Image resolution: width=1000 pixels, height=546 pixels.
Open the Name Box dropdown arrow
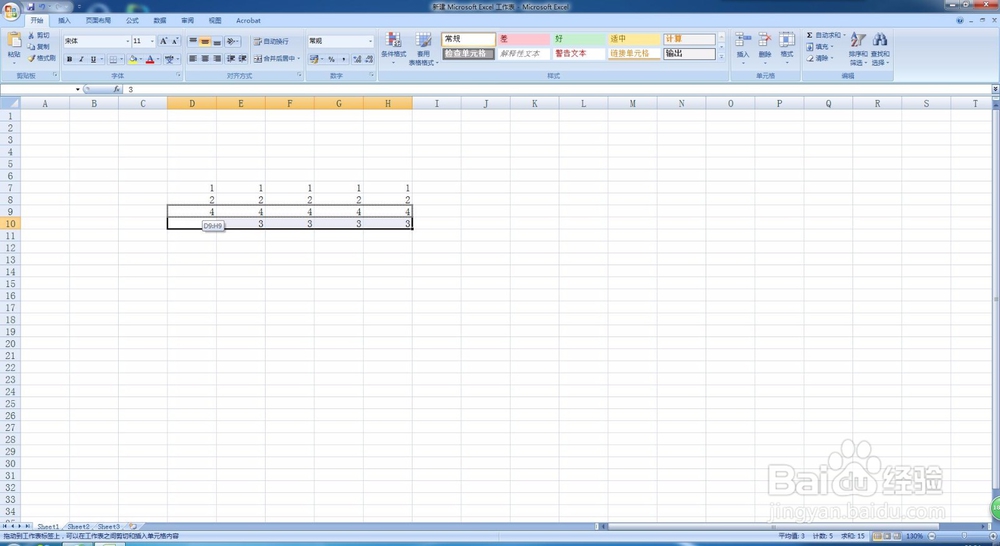pyautogui.click(x=78, y=89)
